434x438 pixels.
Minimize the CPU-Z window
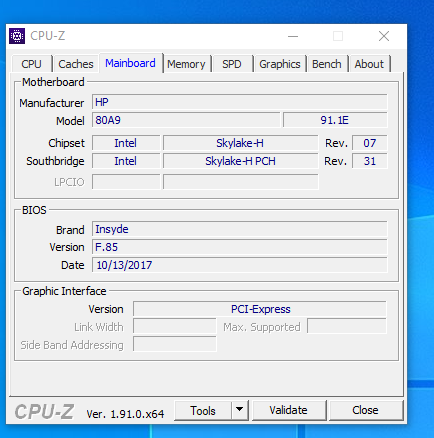(x=293, y=36)
